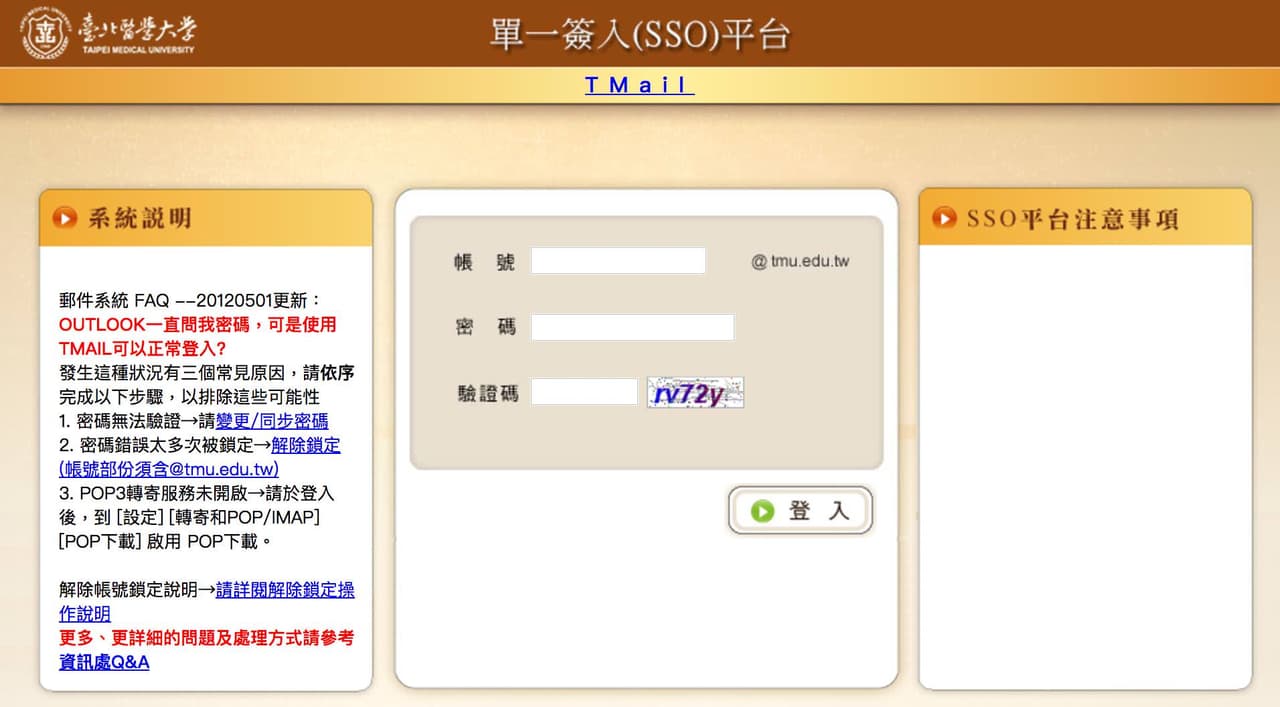Click the 郵件系統 FAQ update line
1280x707 pixels.
pos(191,300)
